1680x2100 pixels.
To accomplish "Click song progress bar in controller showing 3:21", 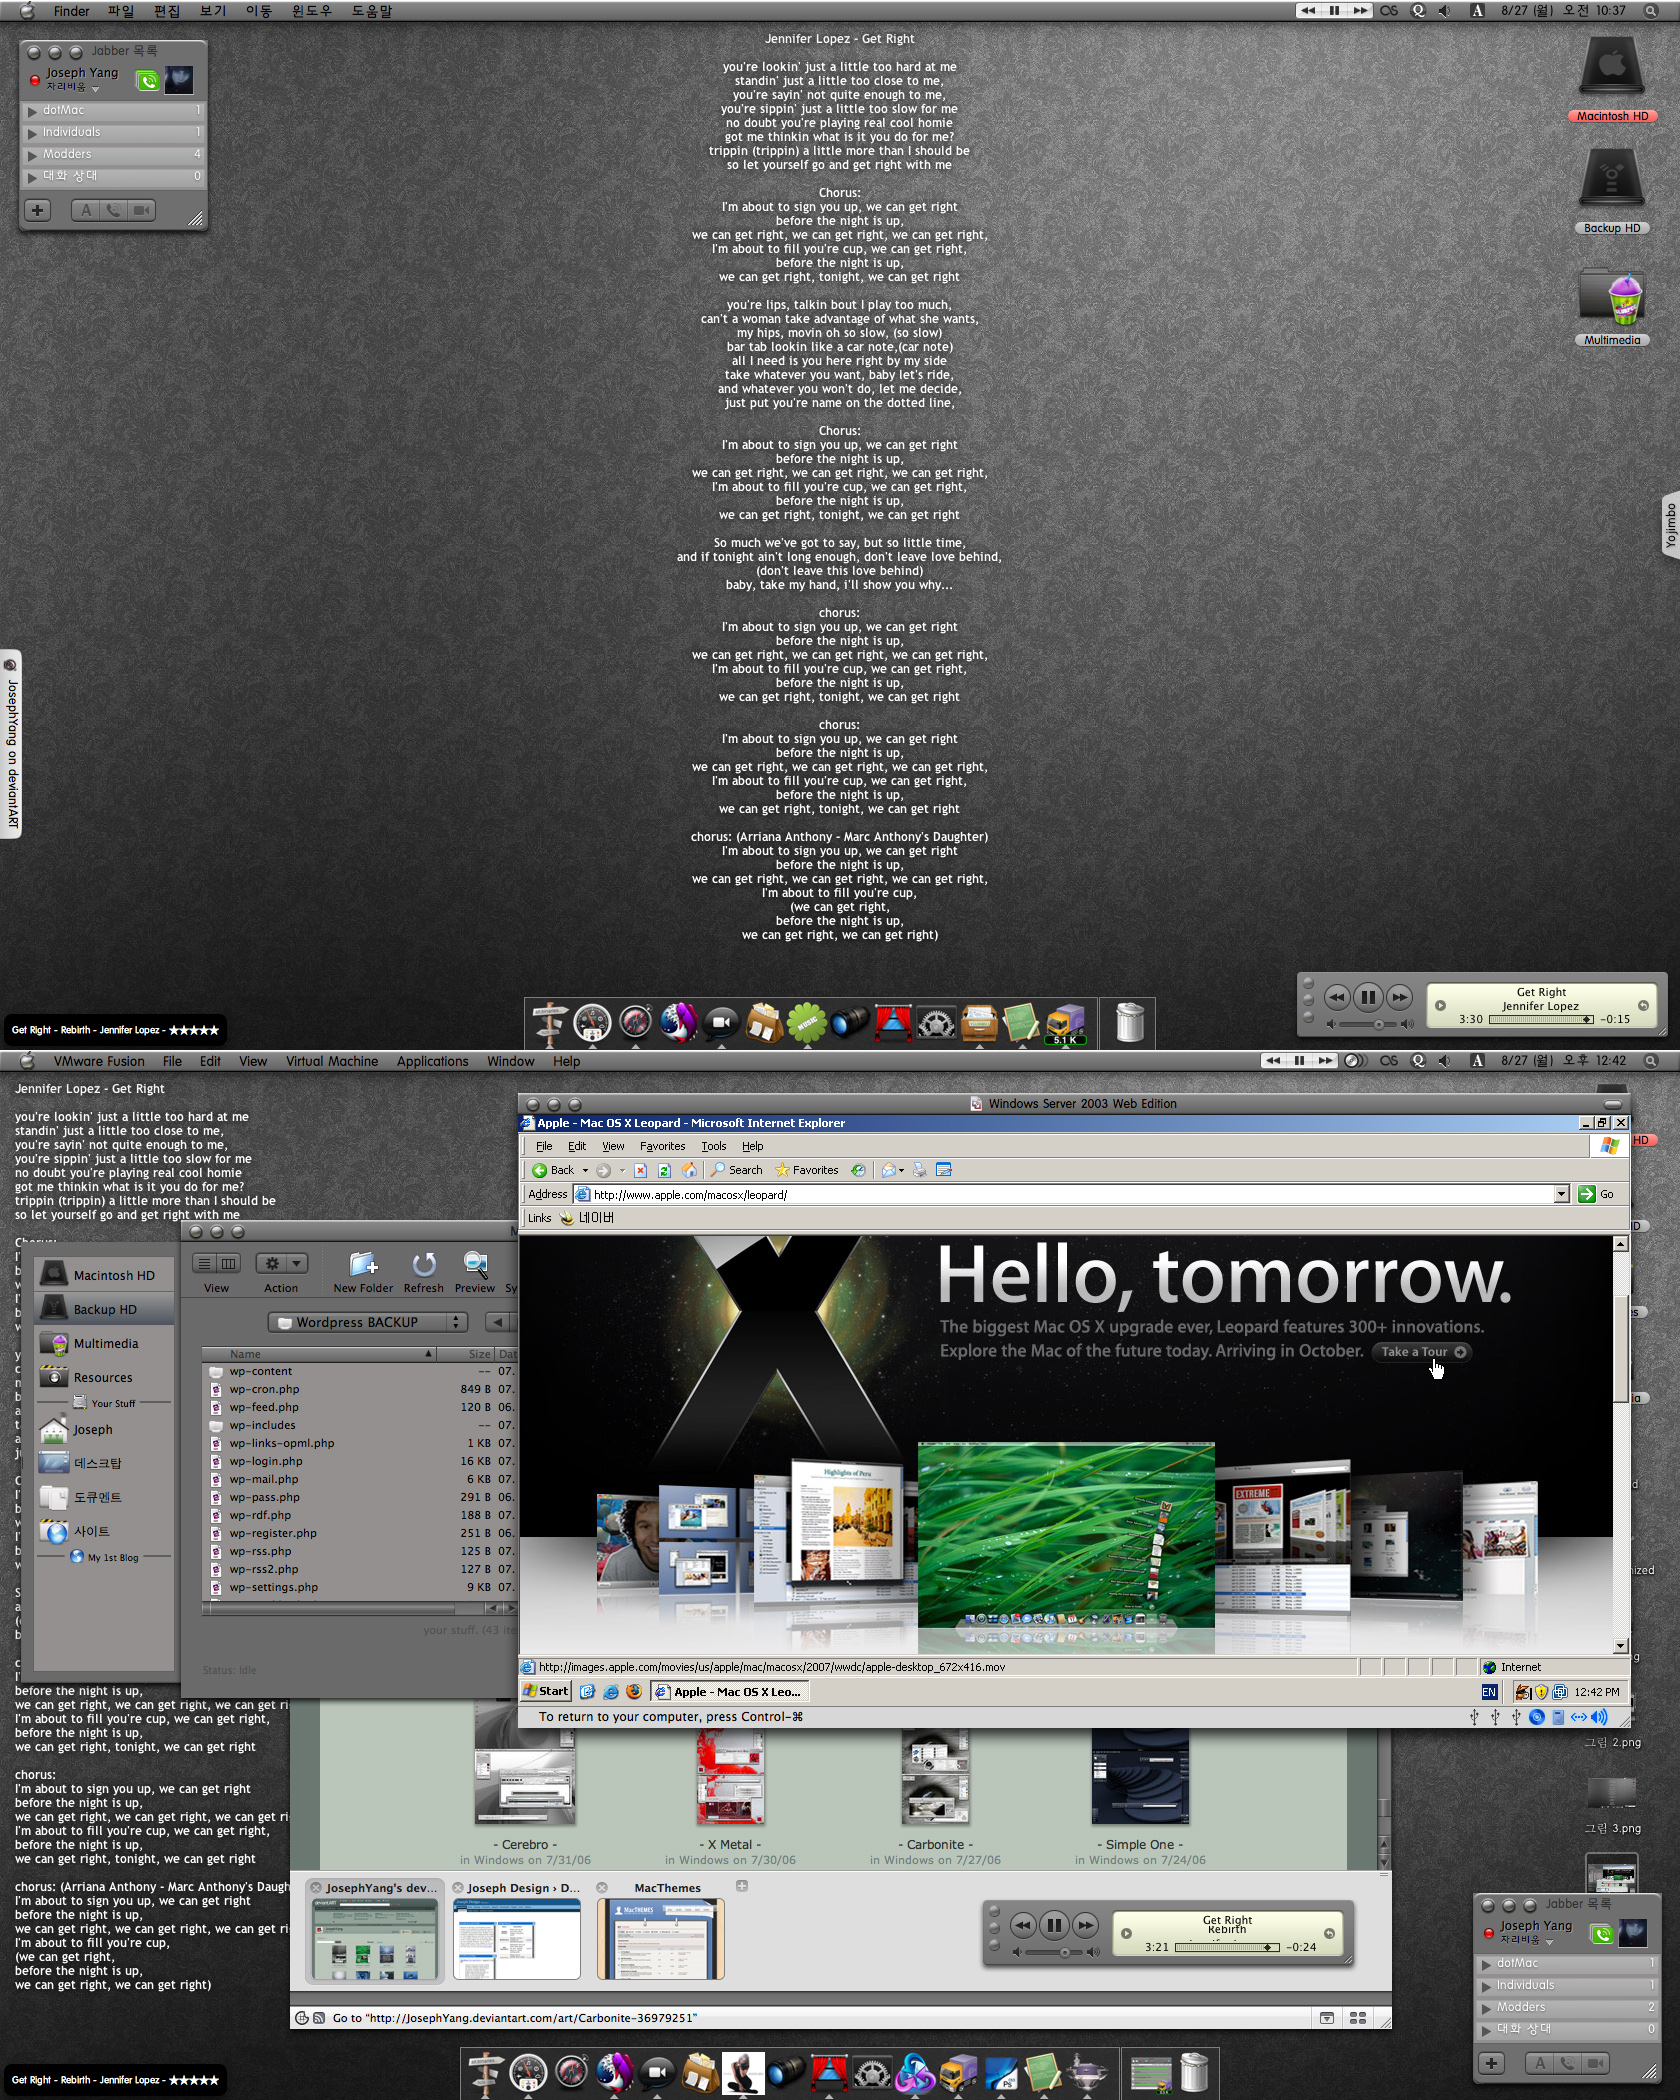I will coord(1227,1947).
